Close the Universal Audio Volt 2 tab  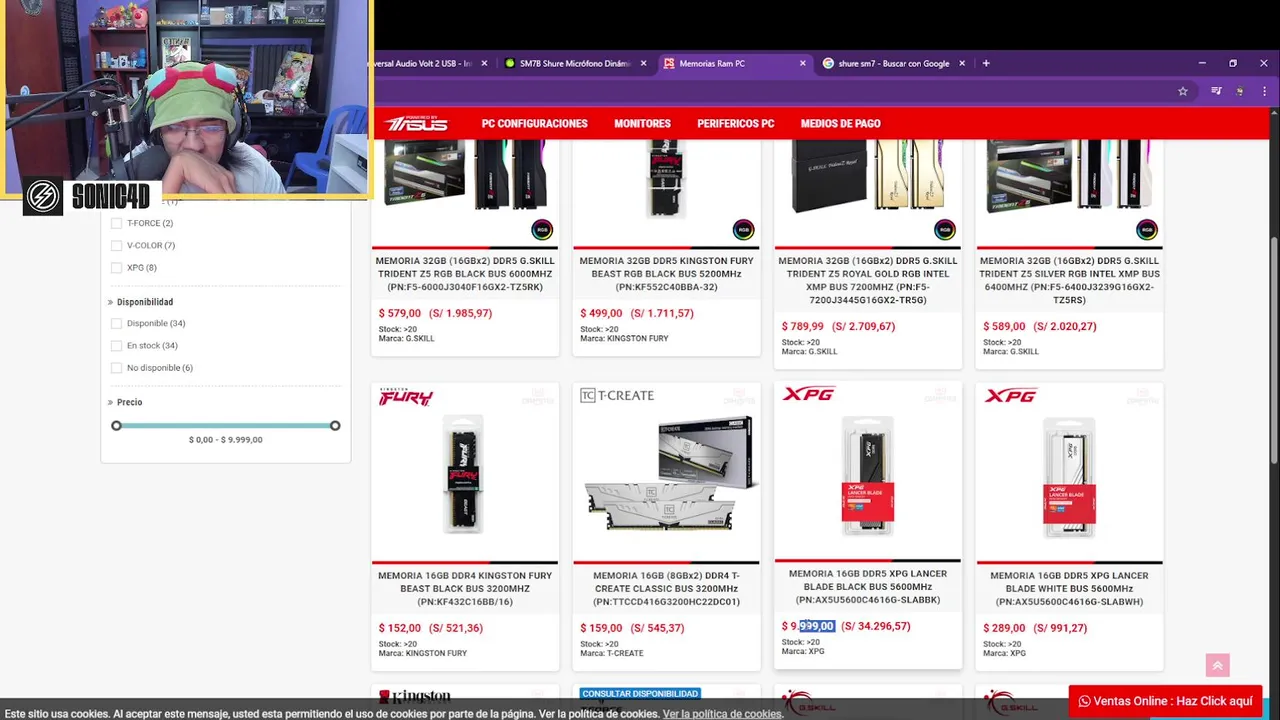[484, 63]
